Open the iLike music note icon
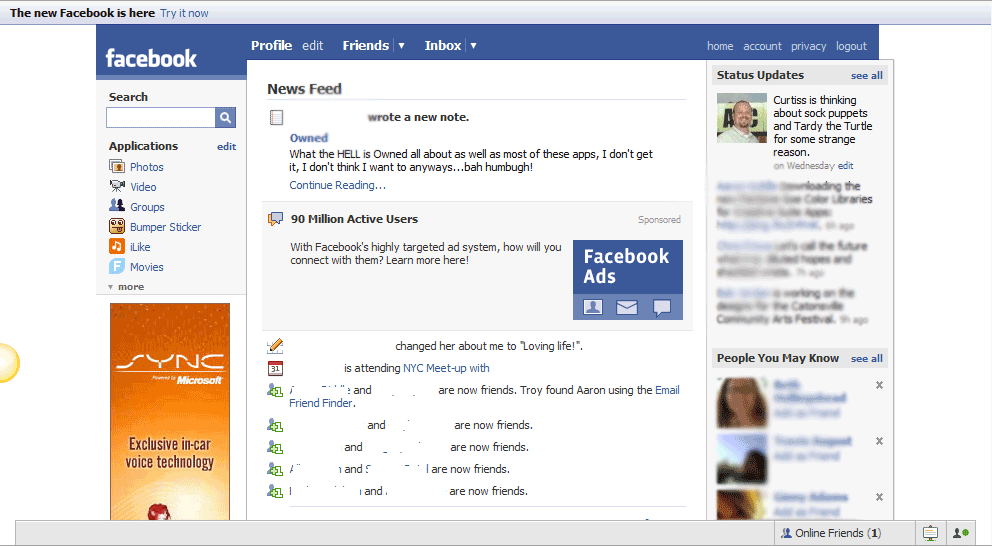The height and width of the screenshot is (546, 992). (117, 247)
